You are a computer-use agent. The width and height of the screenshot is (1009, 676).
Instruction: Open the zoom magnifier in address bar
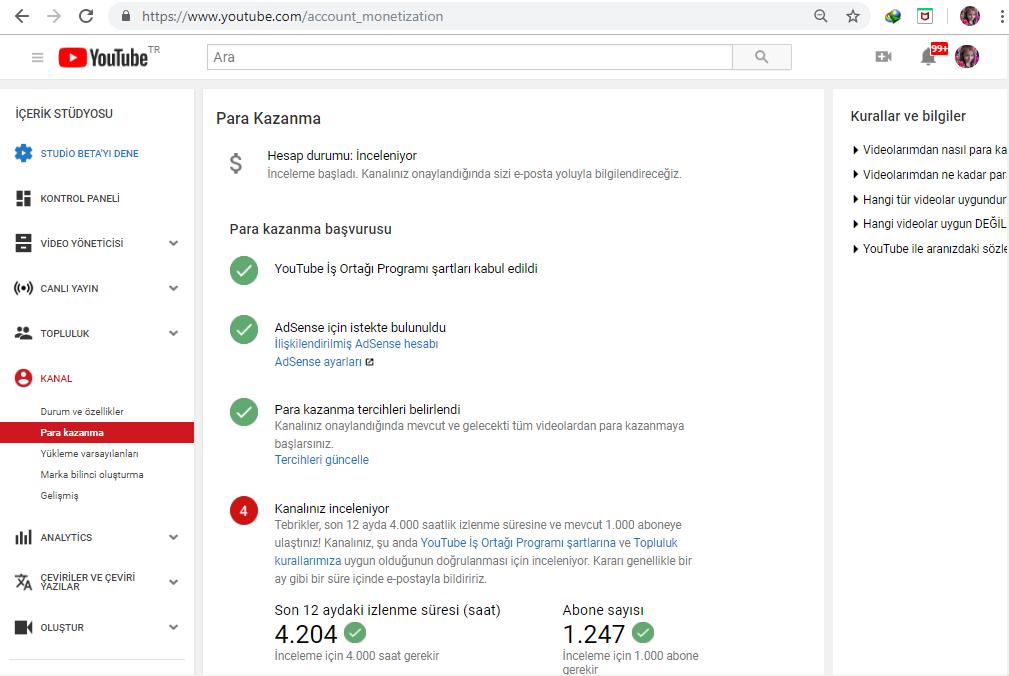820,16
